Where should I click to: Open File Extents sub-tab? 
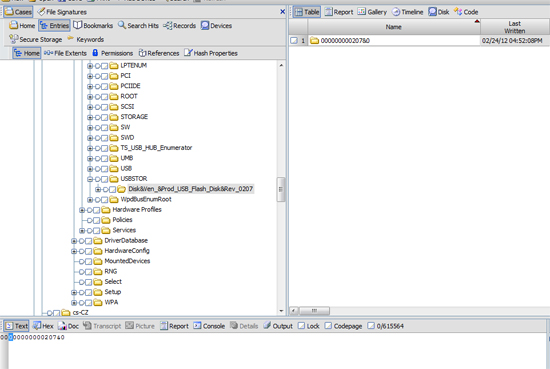click(66, 53)
